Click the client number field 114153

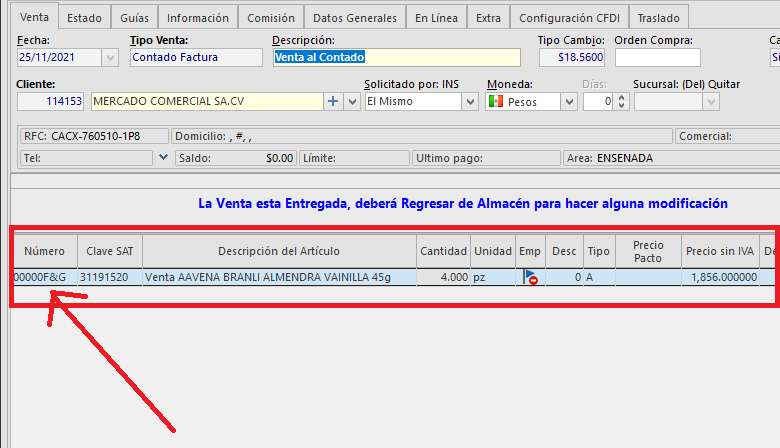pos(50,101)
